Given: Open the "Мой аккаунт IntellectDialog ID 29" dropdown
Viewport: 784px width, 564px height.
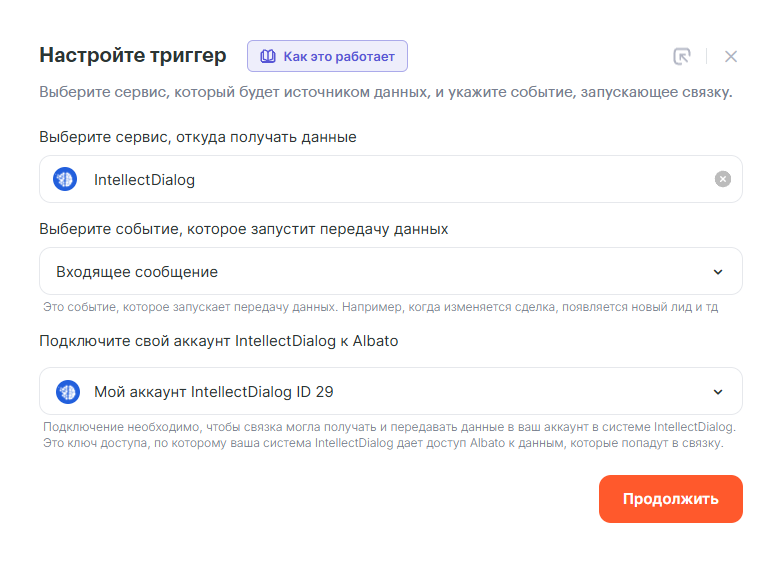Looking at the screenshot, I should [x=380, y=392].
